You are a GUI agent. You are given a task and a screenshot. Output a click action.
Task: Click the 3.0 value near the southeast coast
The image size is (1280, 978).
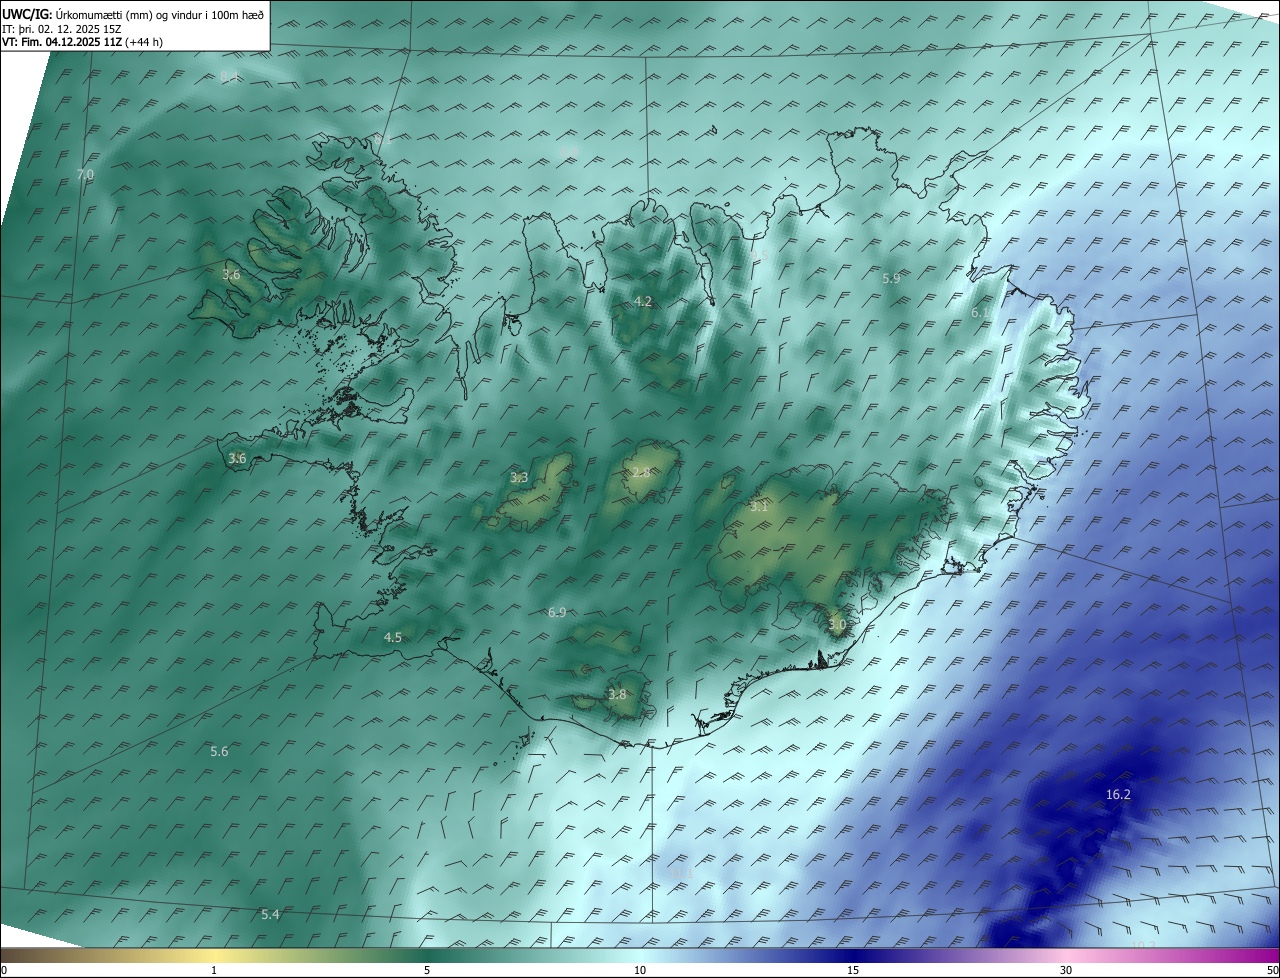click(837, 624)
